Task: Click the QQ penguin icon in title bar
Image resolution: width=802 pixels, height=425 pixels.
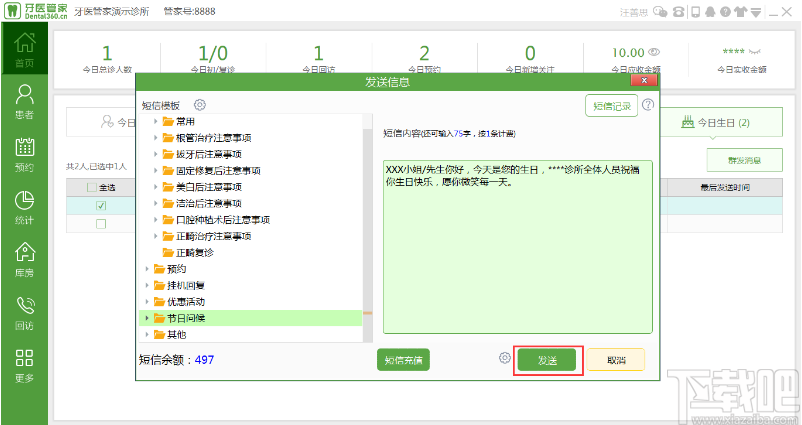Action: click(710, 12)
